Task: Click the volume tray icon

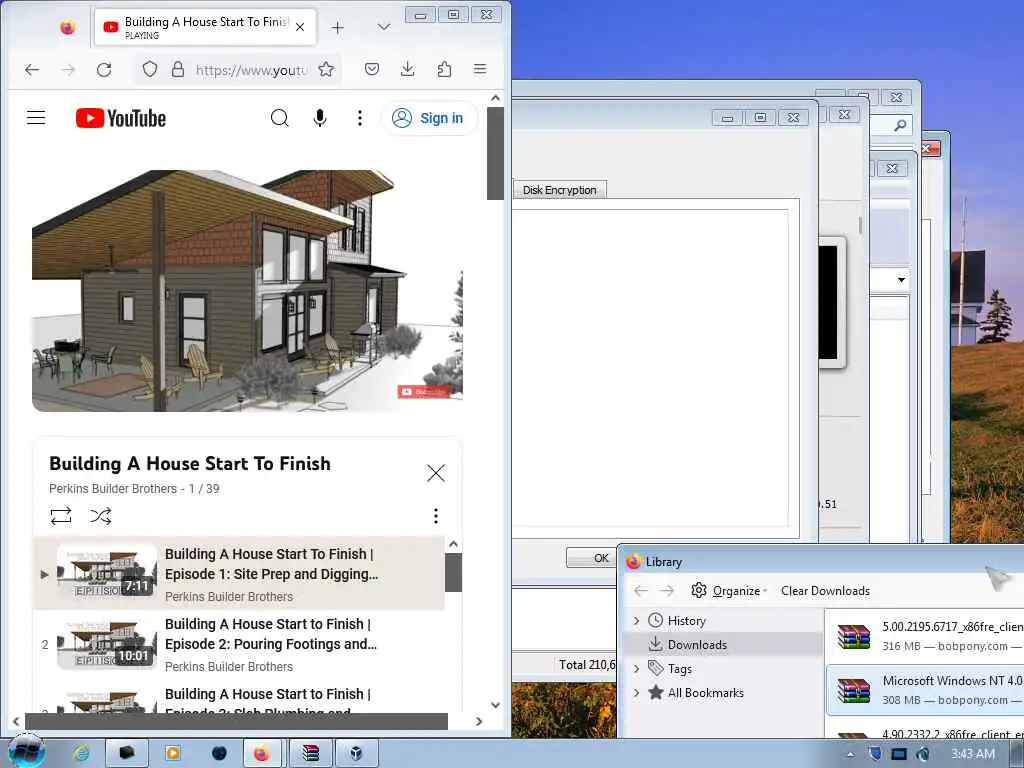Action: (923, 754)
